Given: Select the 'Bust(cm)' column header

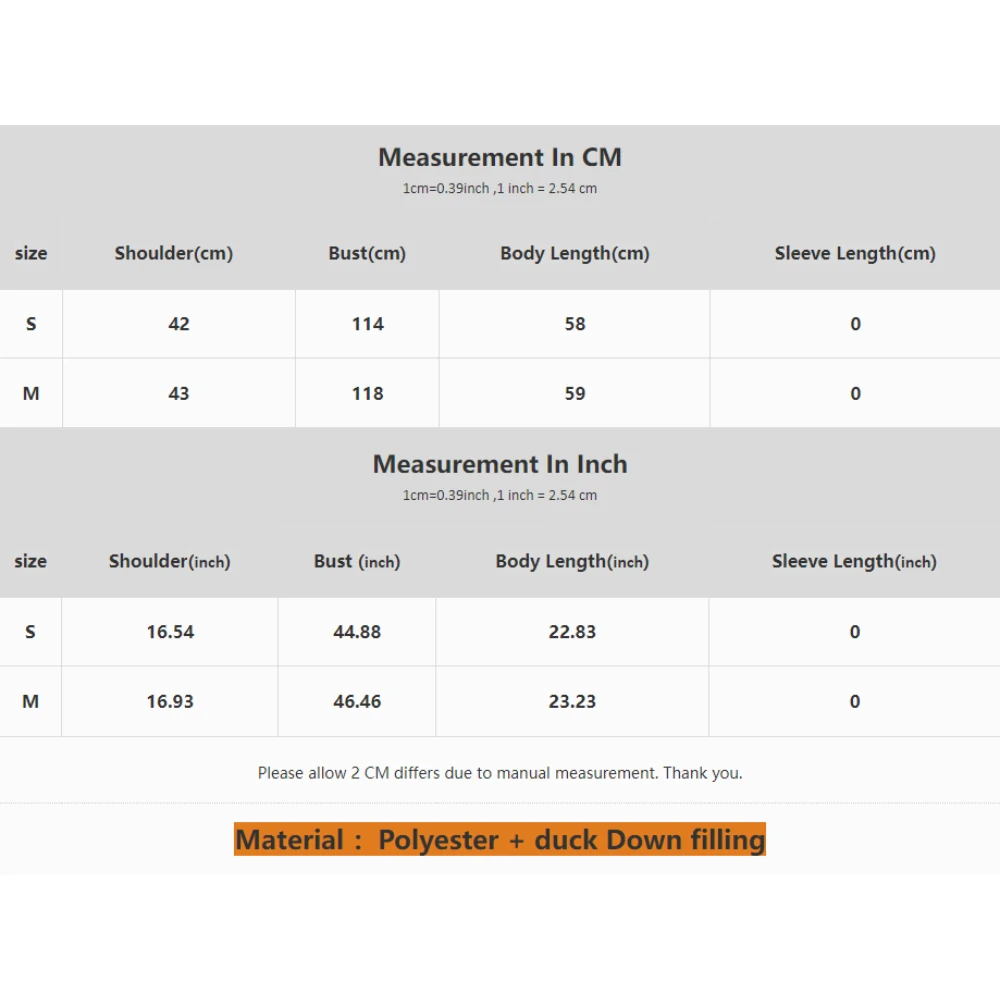Looking at the screenshot, I should tap(367, 253).
